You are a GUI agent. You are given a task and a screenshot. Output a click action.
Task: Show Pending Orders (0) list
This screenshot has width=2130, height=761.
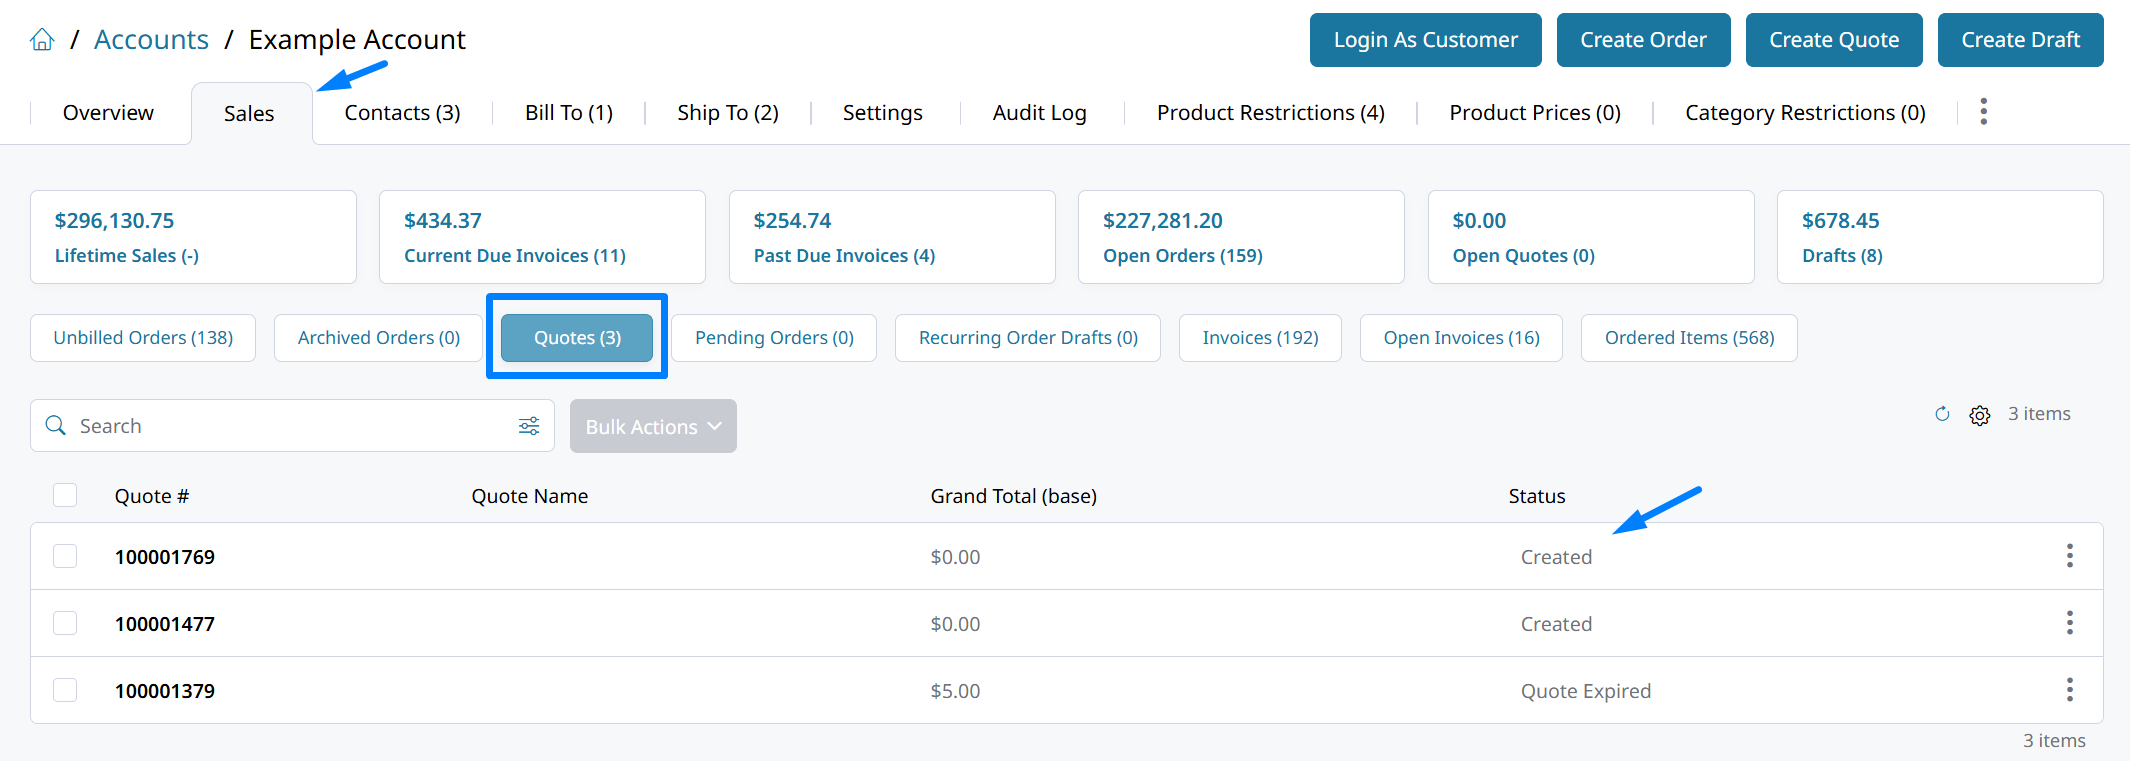(774, 338)
